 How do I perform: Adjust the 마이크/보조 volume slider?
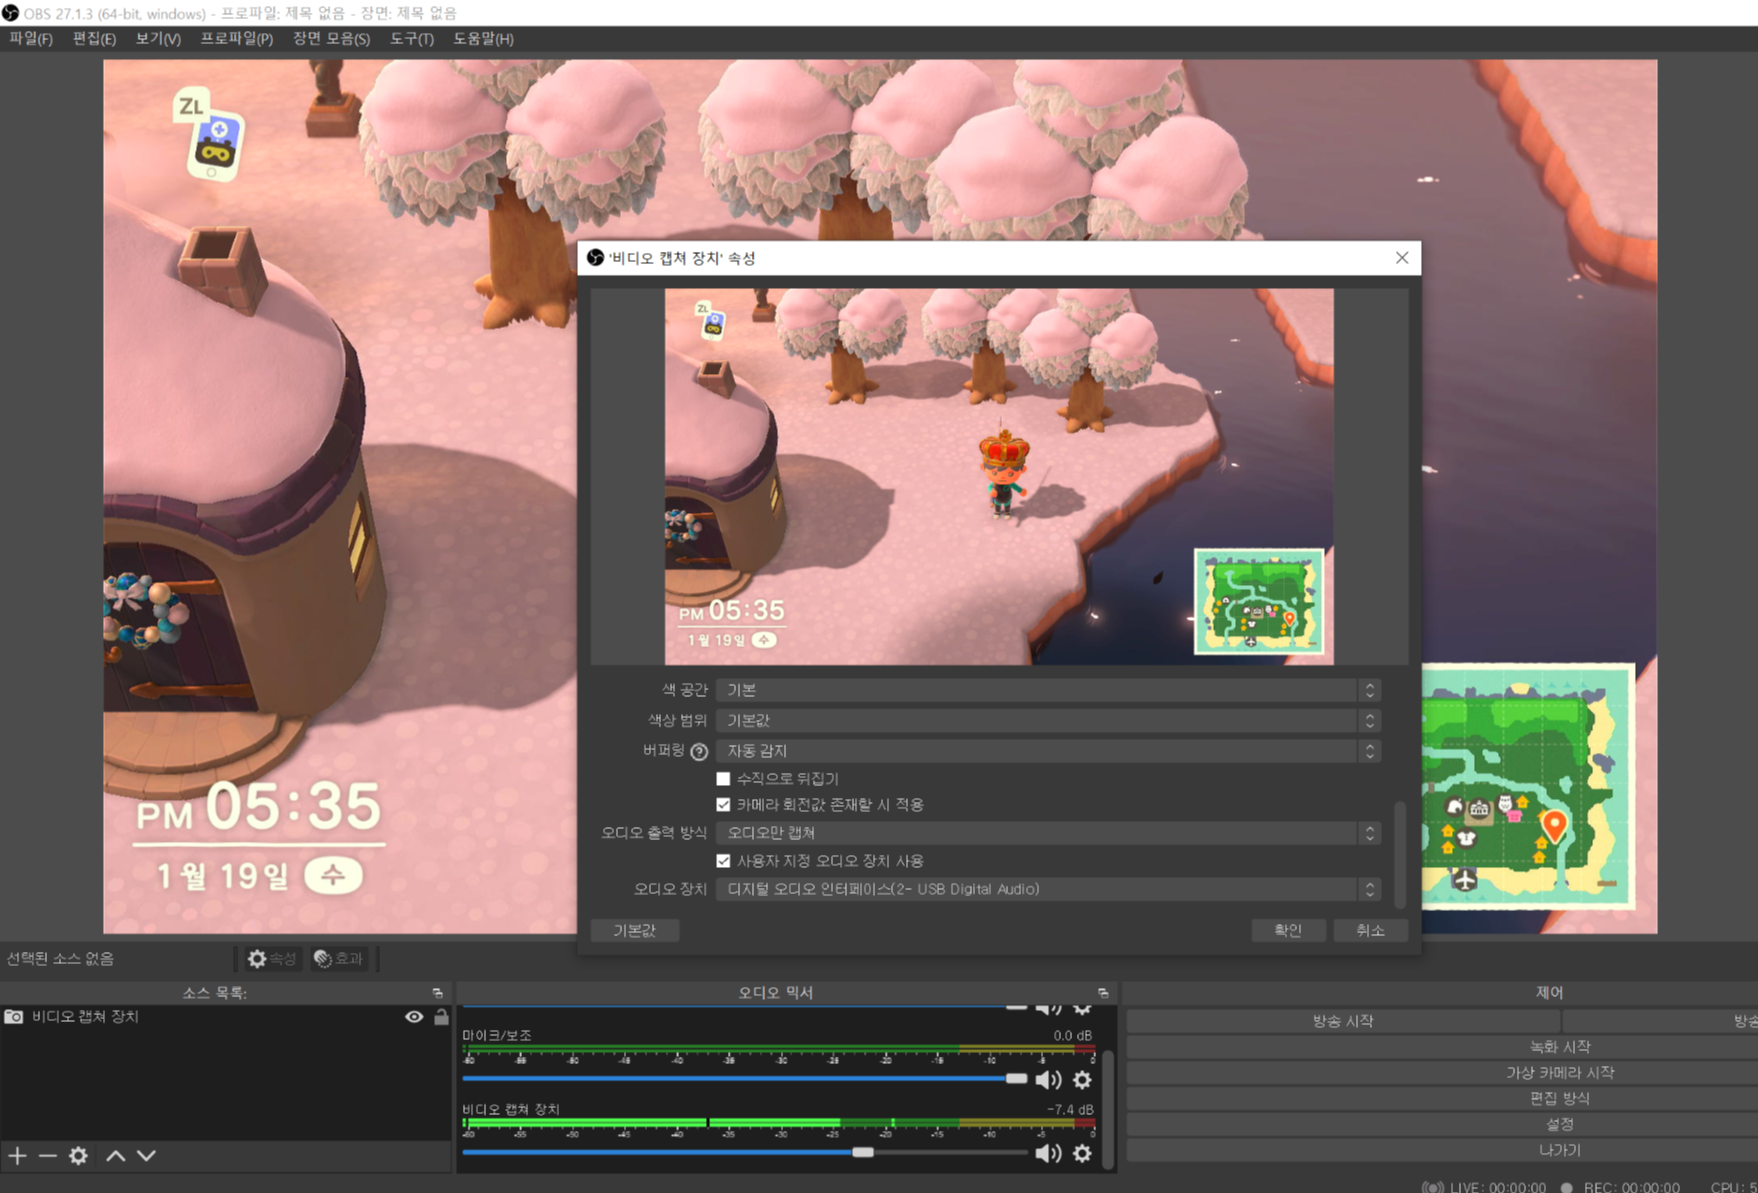[745, 1079]
